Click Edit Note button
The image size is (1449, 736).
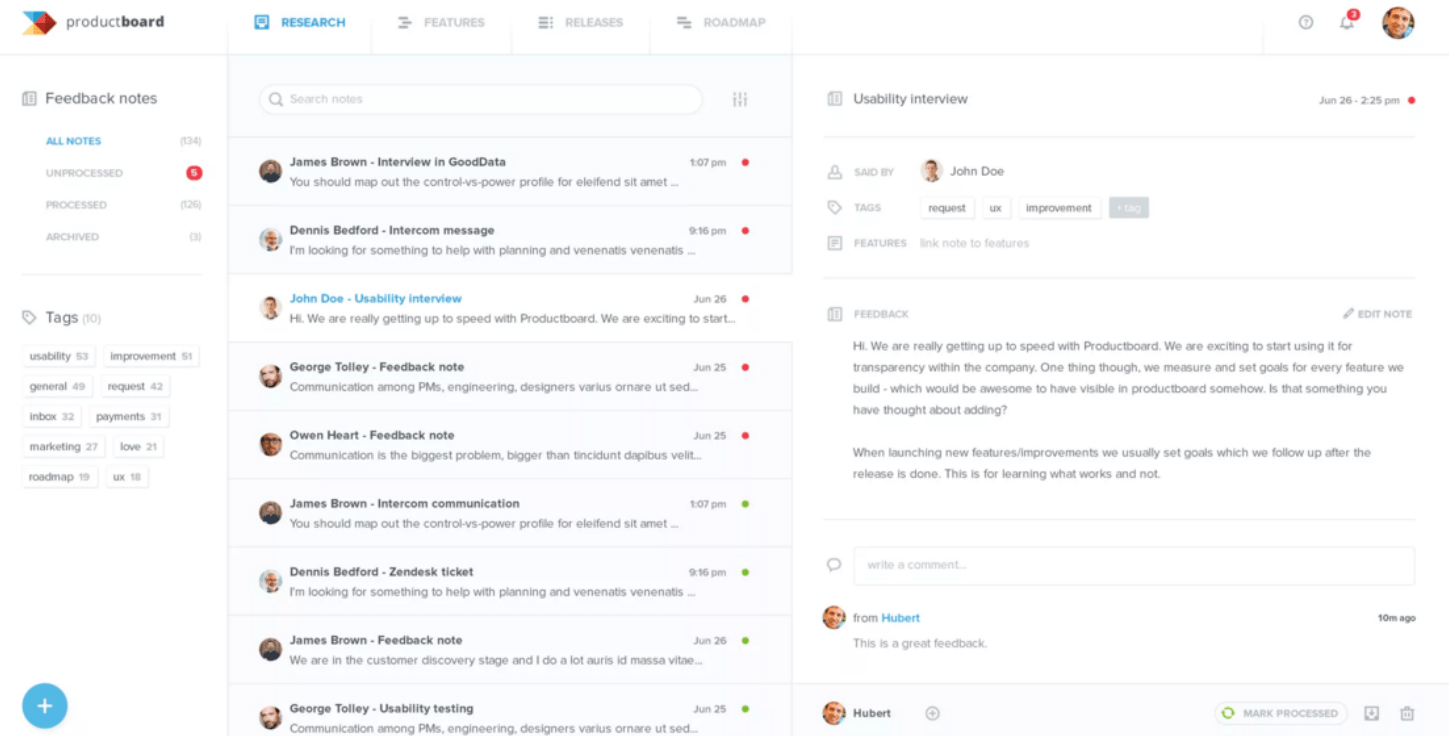click(1377, 314)
